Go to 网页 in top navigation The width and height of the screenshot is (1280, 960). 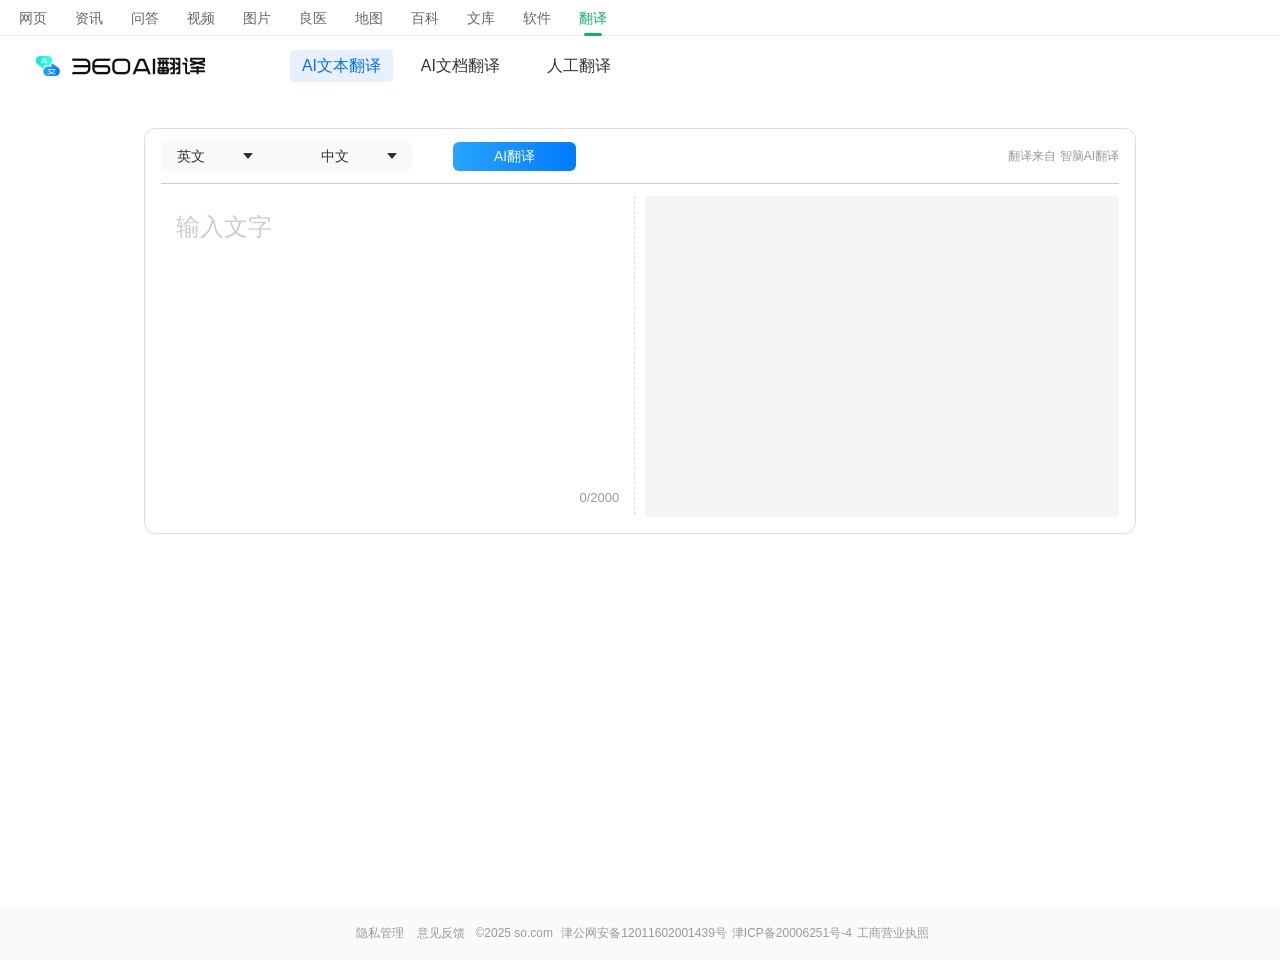33,18
